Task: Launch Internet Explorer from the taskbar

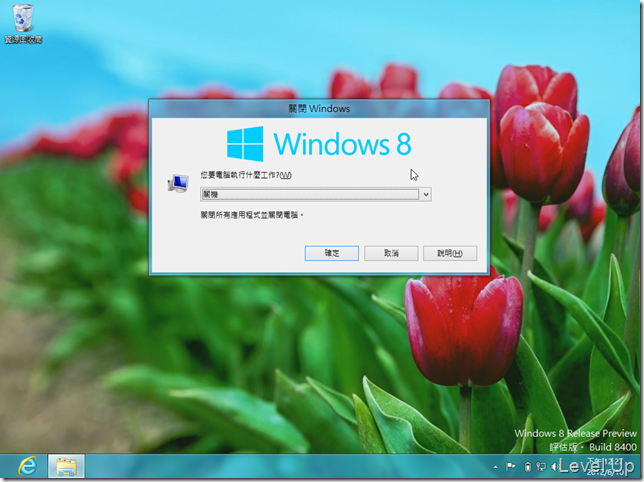Action: [28, 466]
